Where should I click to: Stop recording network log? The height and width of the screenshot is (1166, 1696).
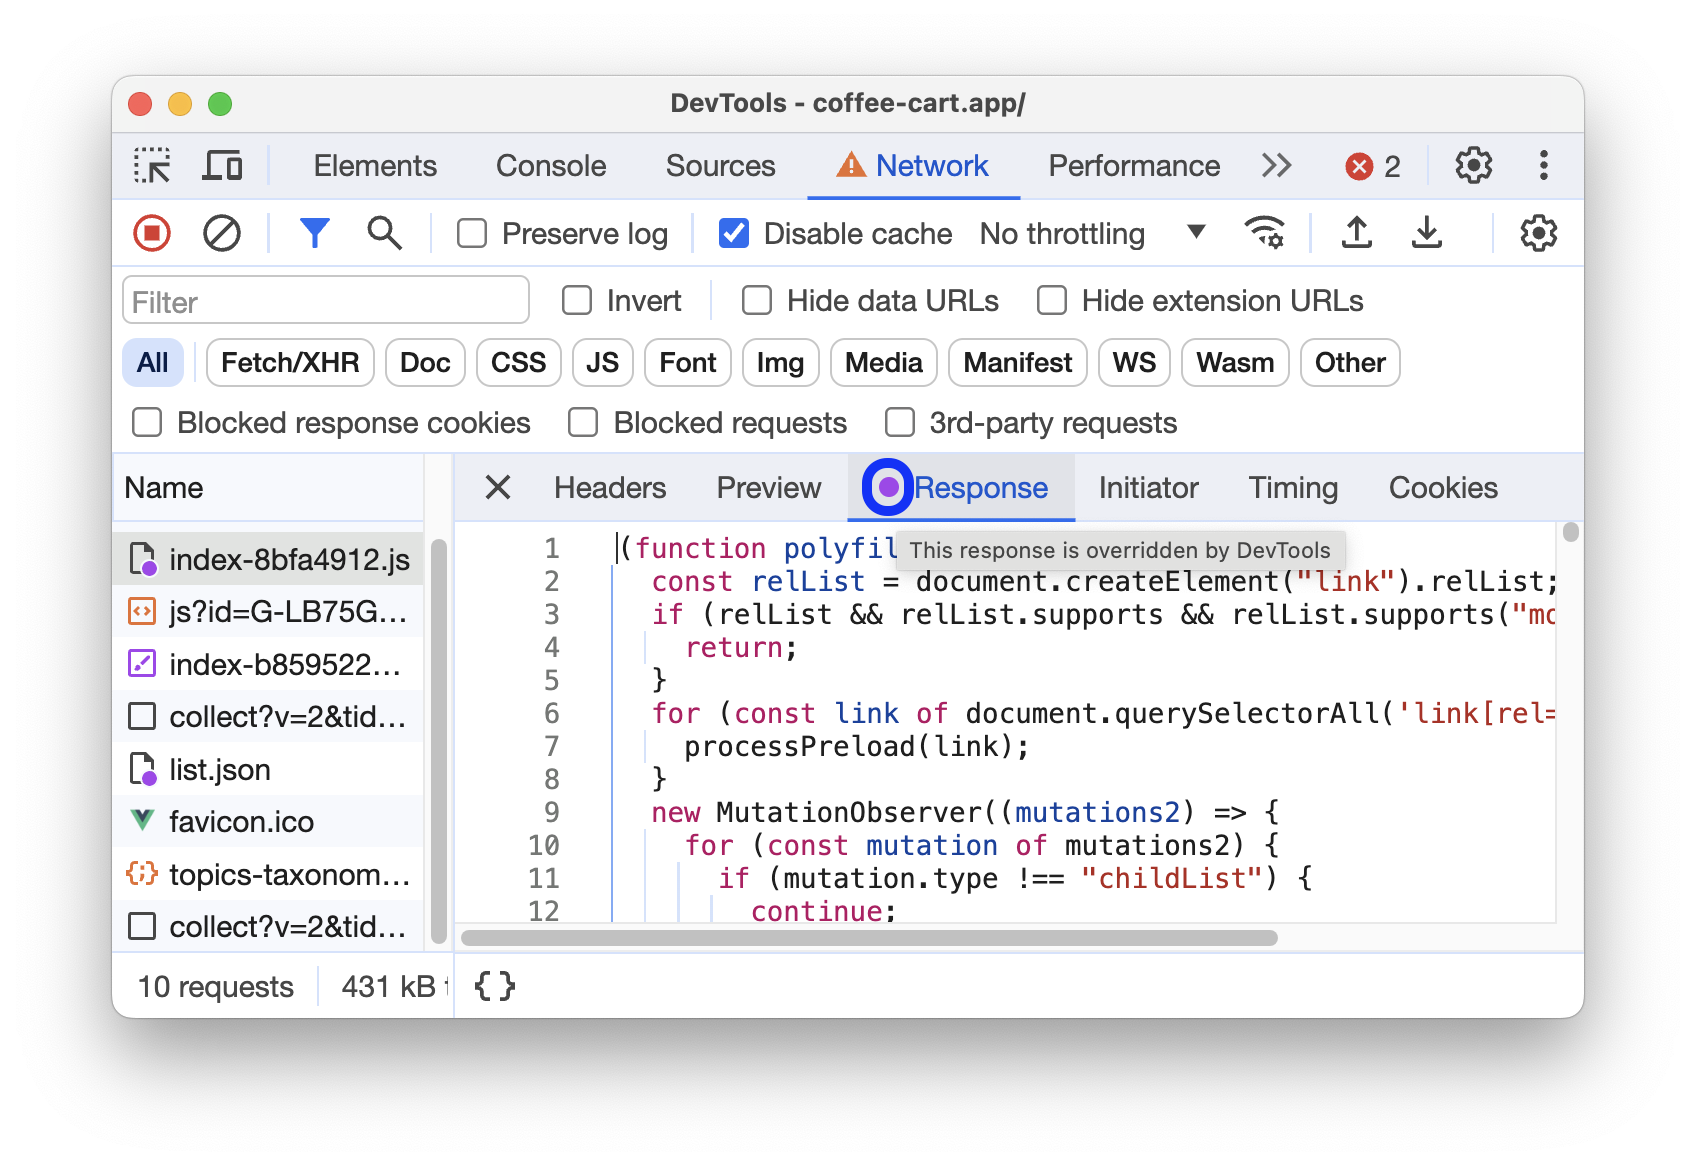click(151, 233)
